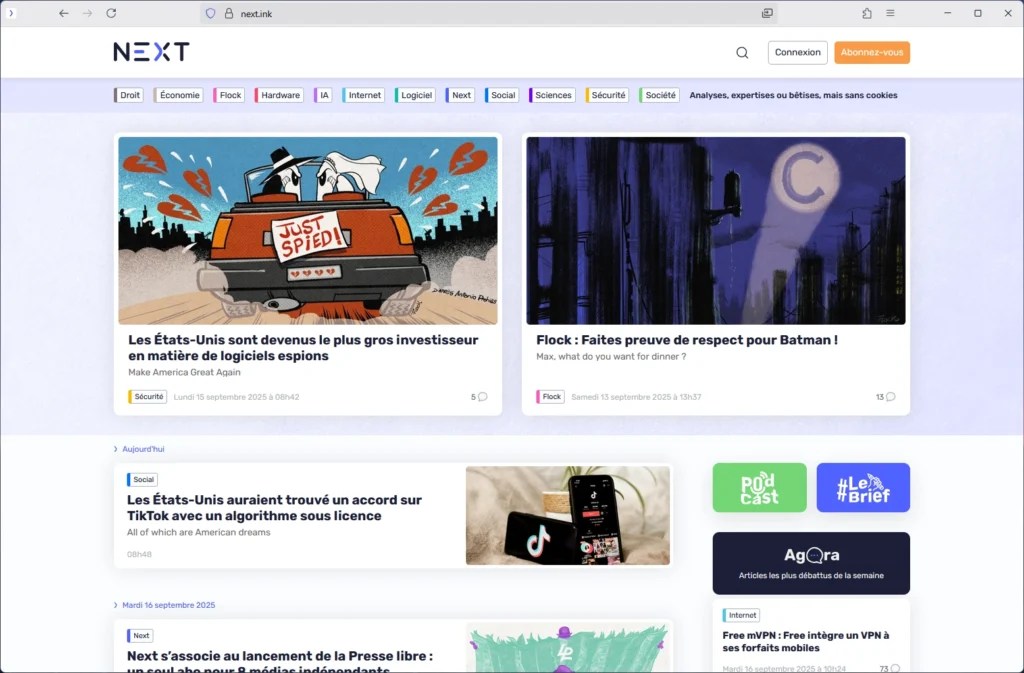Reload the page with refresh icon

(x=112, y=13)
